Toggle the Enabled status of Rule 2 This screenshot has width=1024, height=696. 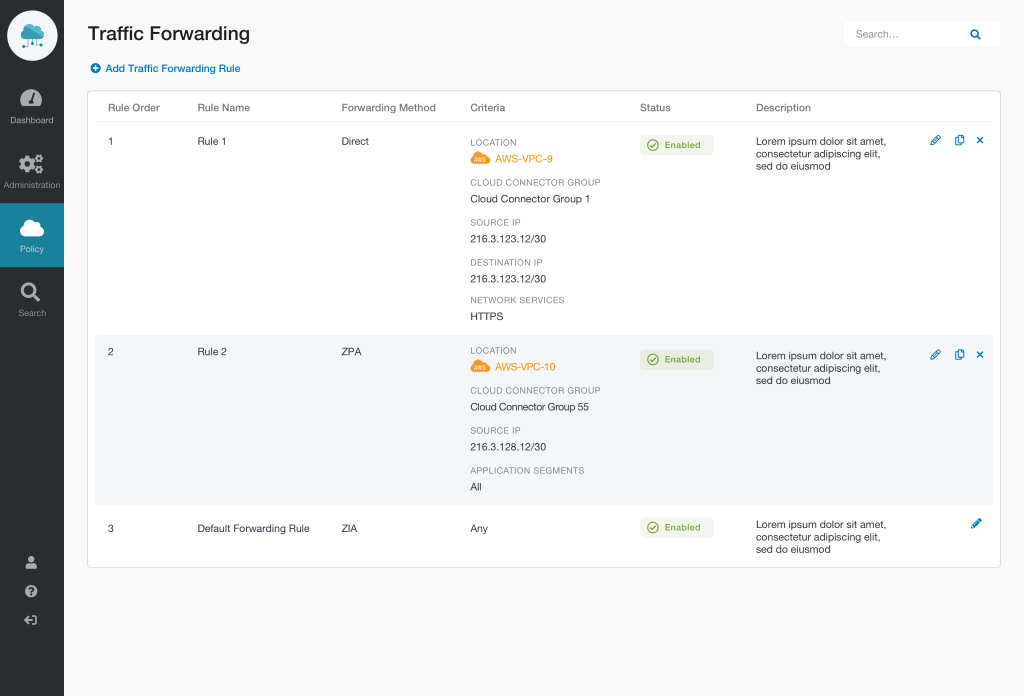click(x=677, y=358)
